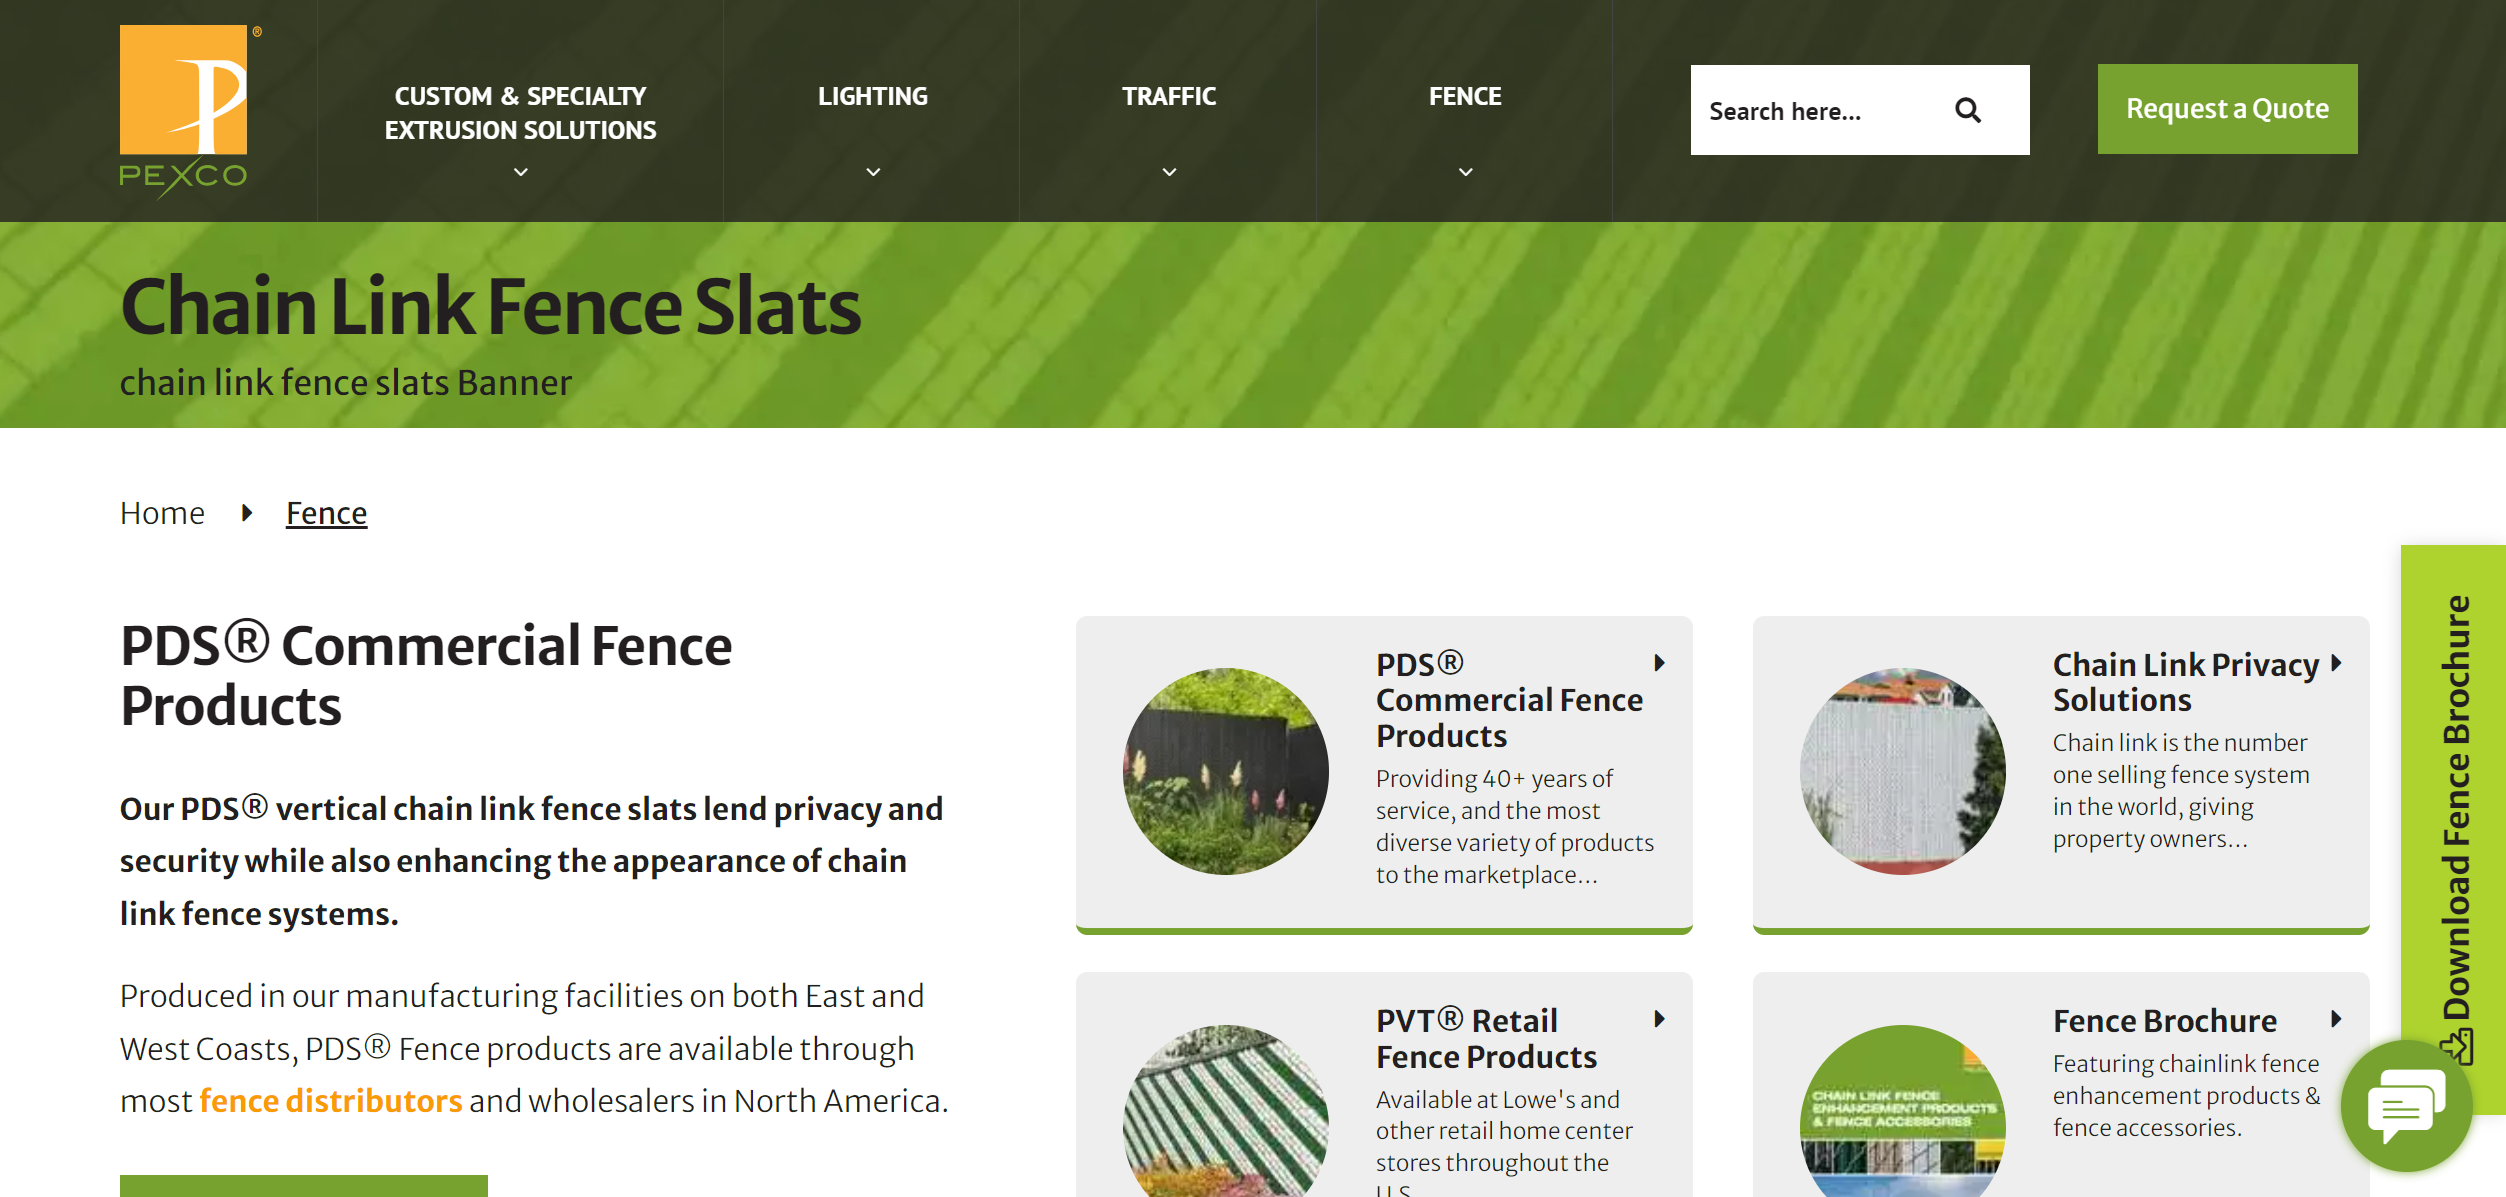This screenshot has width=2506, height=1197.
Task: Go to Home breadcrumb link
Action: tap(162, 513)
